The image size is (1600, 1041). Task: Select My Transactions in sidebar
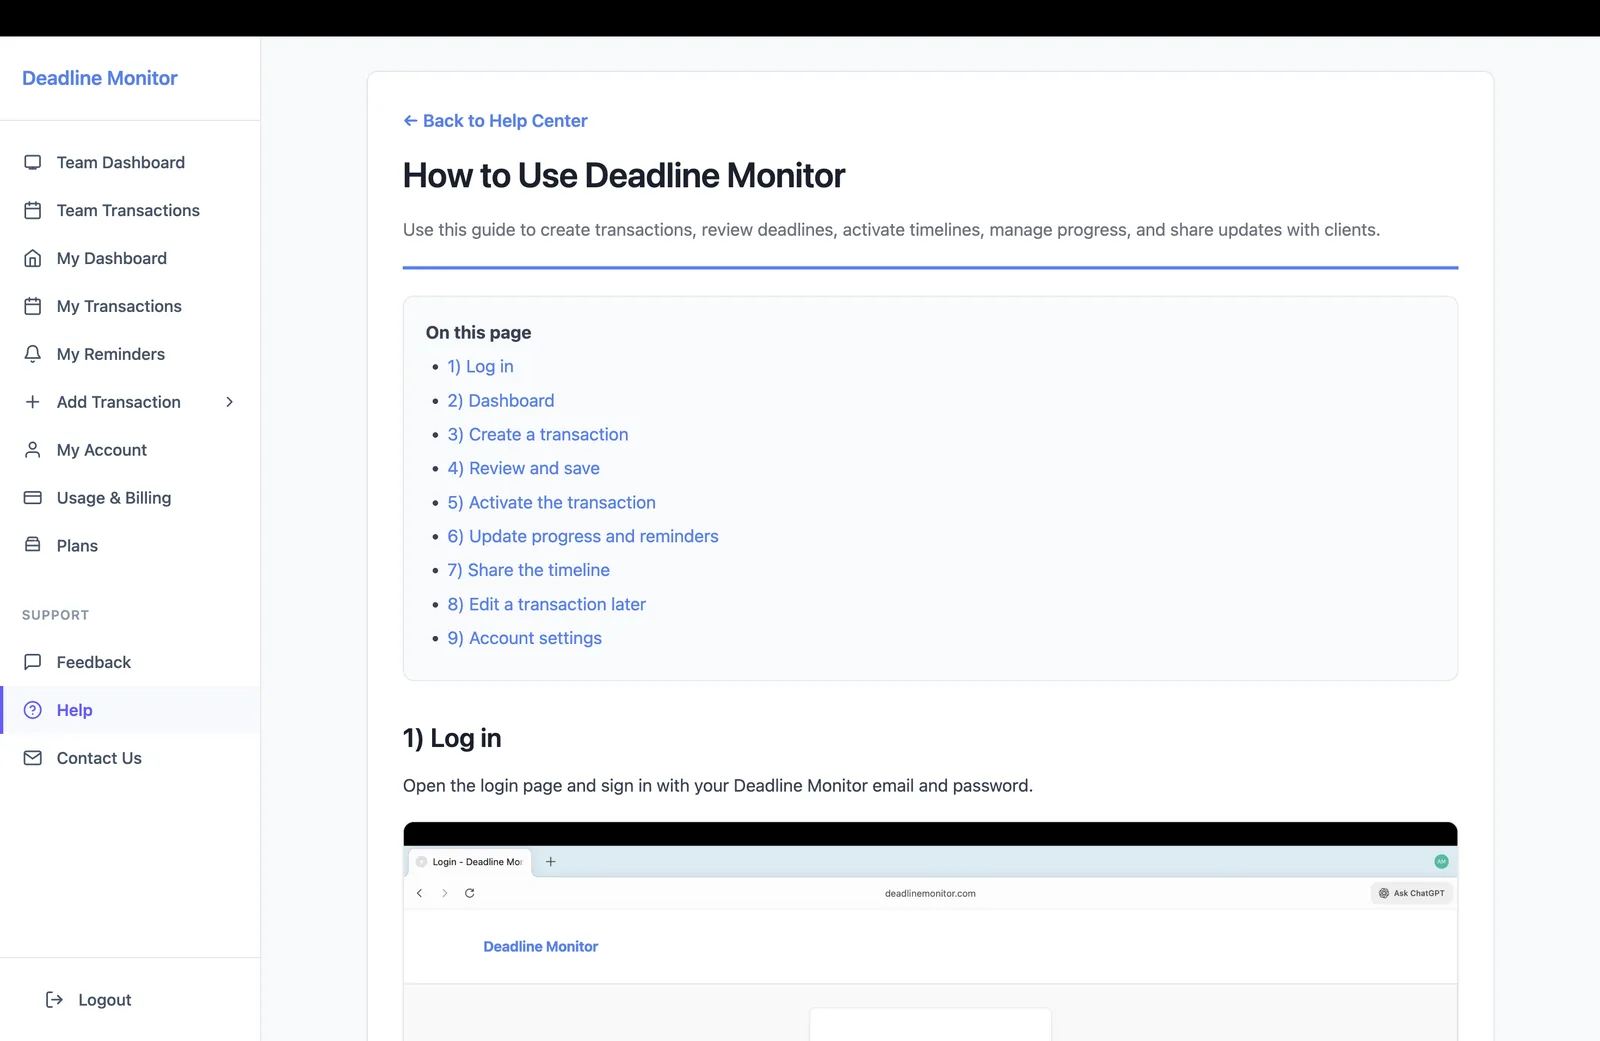pyautogui.click(x=130, y=306)
